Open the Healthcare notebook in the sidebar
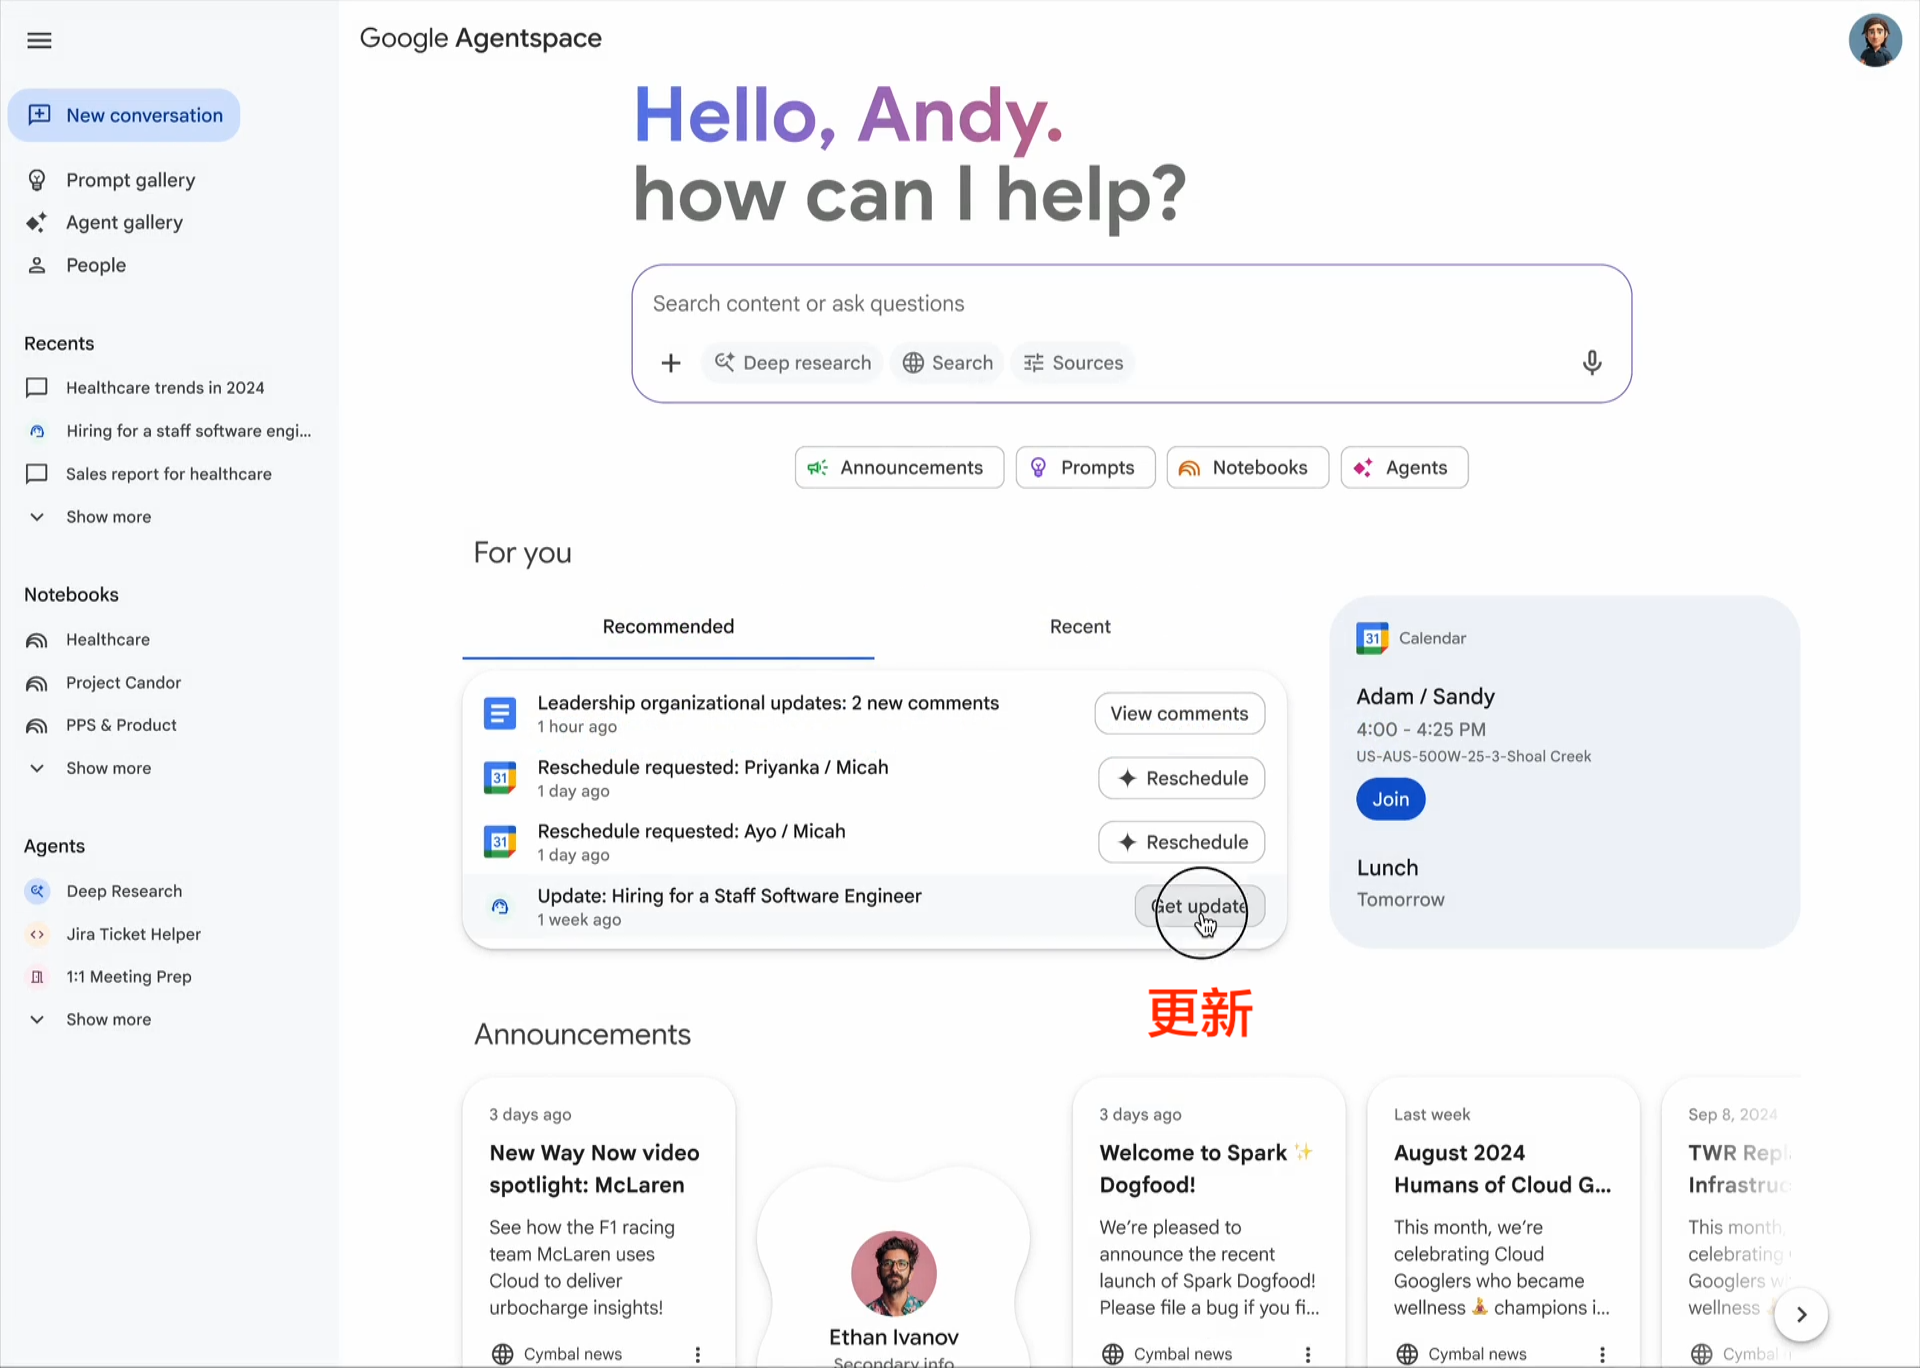Screen dimensions: 1920x1368 107,639
